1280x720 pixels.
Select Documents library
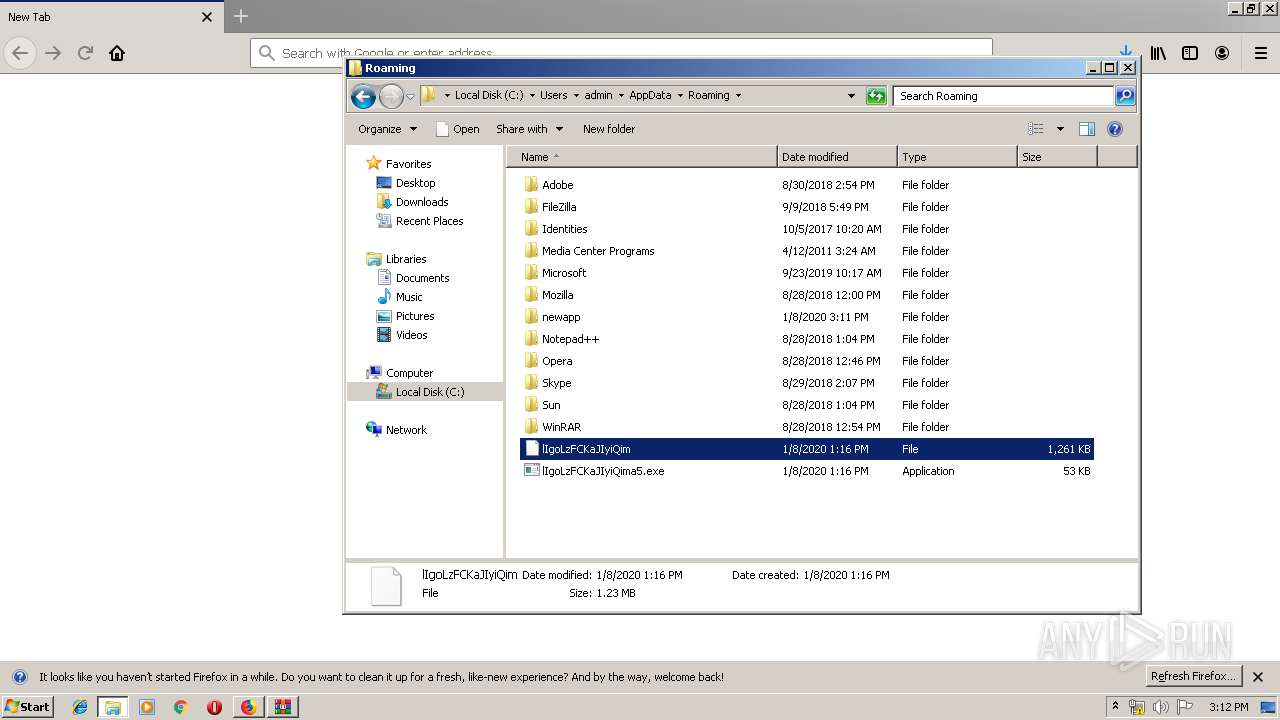click(422, 278)
